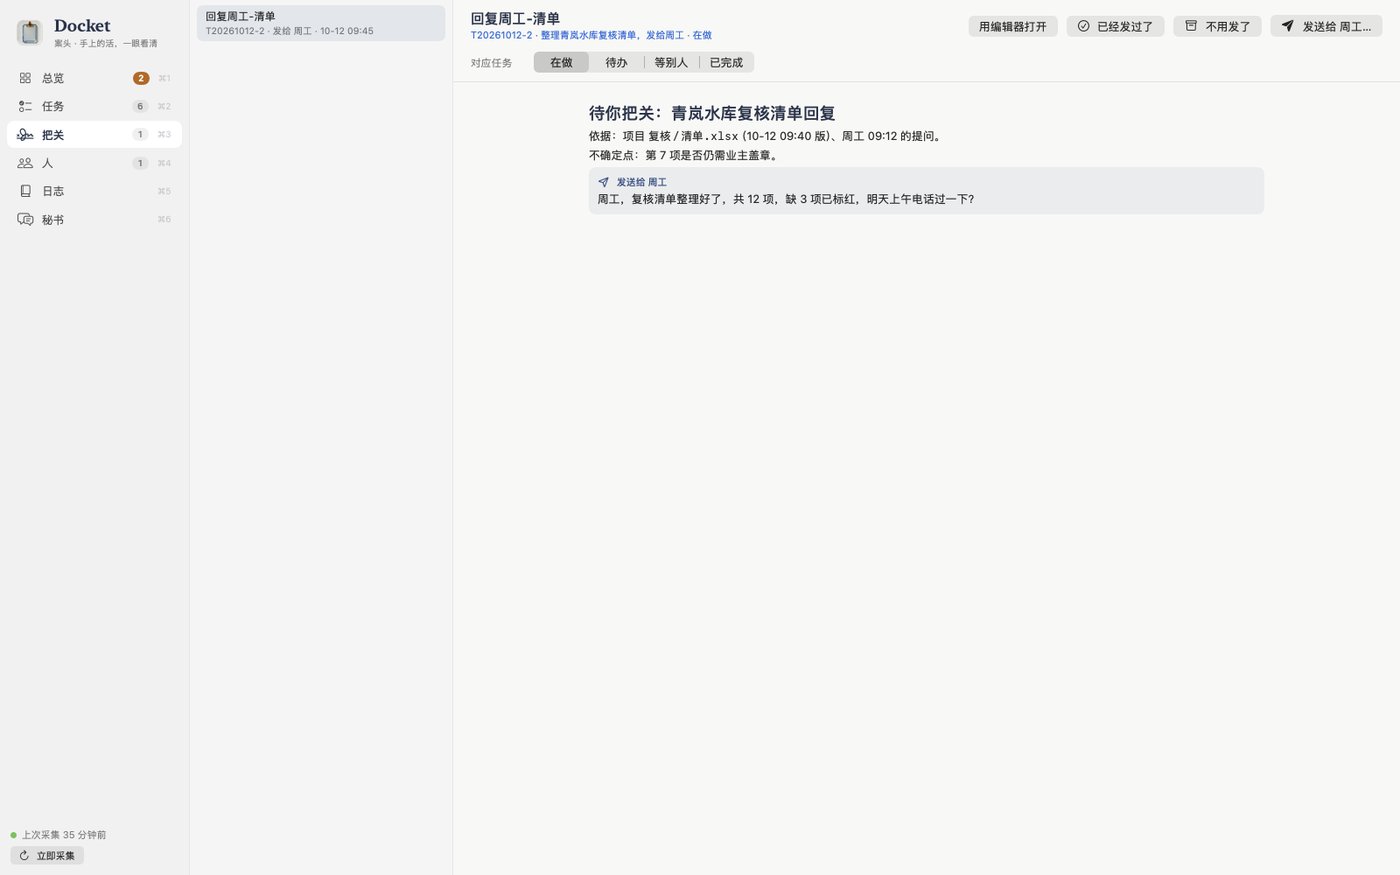Screen dimensions: 1400x875
Task: Set task status to 待办
Action: (616, 62)
